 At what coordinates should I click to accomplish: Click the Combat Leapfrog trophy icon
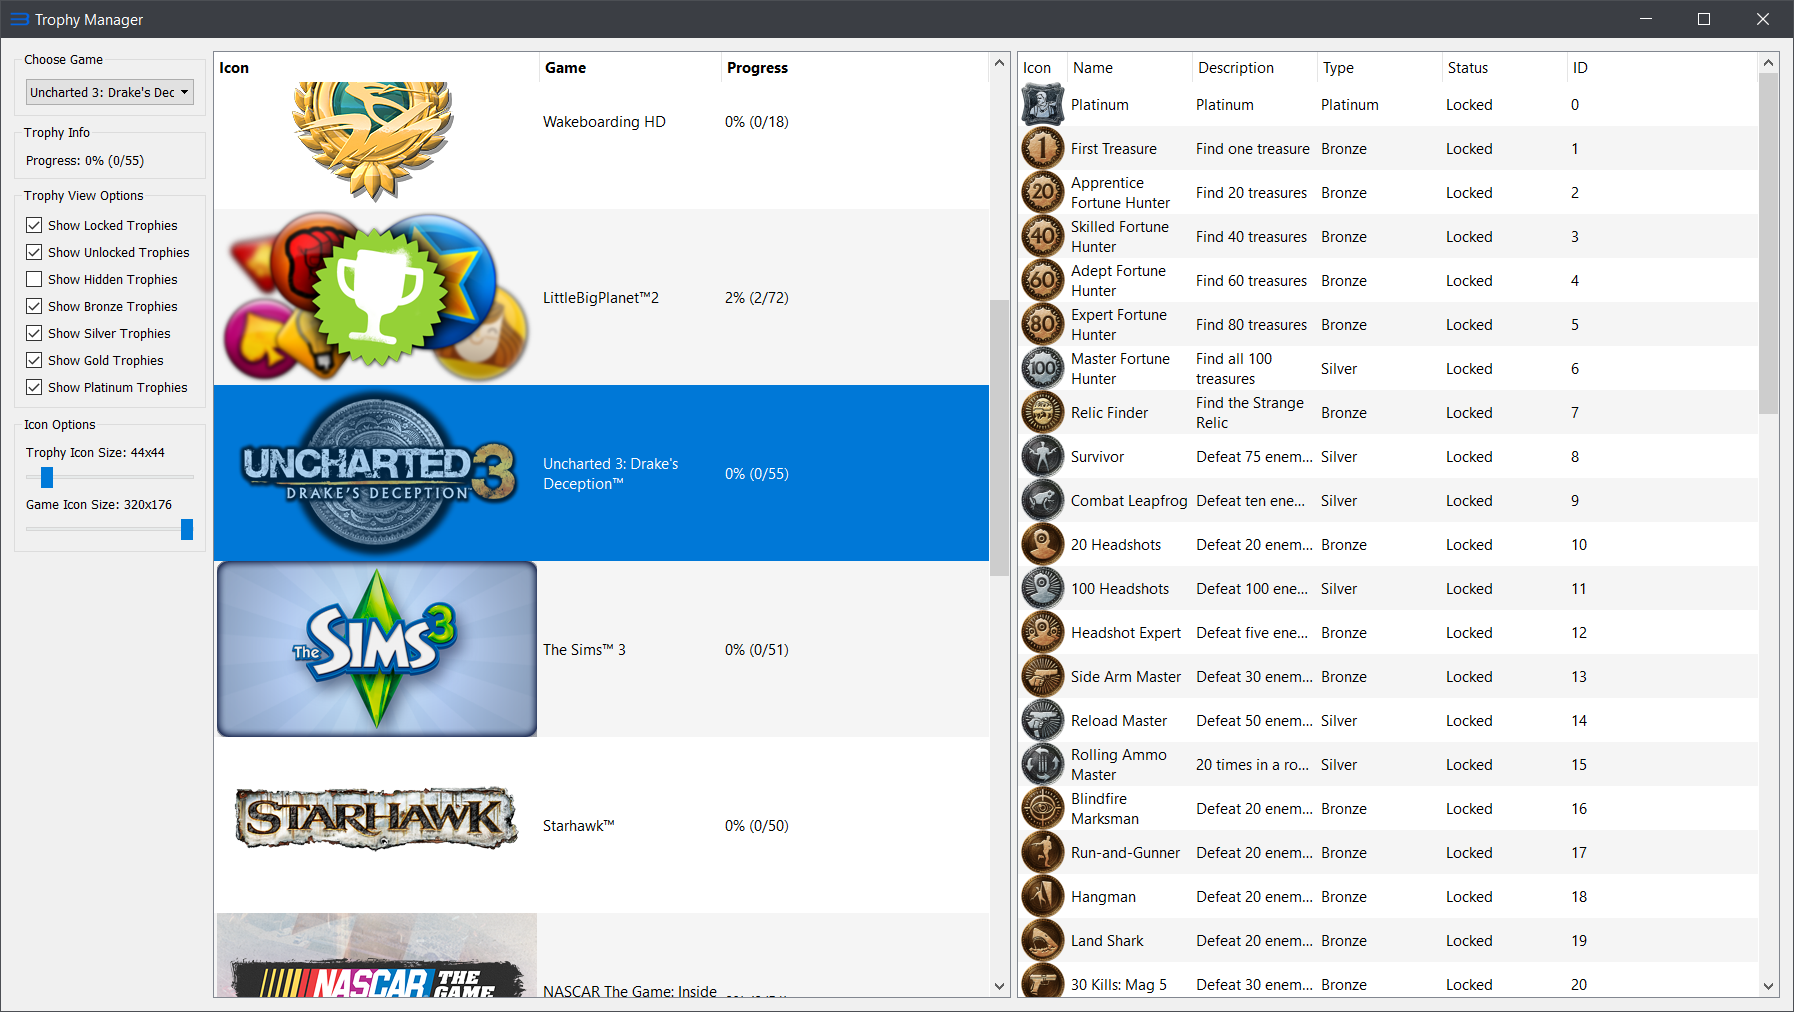(x=1042, y=501)
